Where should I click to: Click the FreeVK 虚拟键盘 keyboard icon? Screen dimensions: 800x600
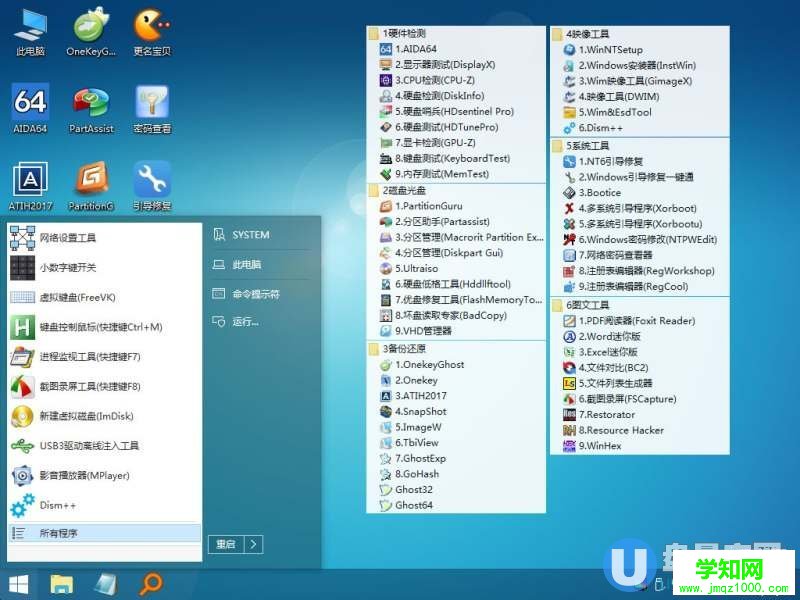pyautogui.click(x=22, y=297)
